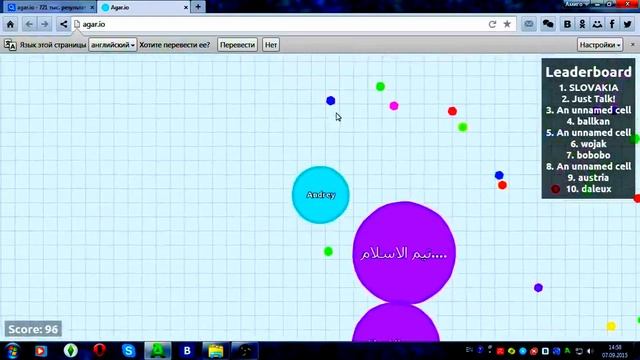
Task: Click the large purple cell with Arabic name
Action: click(x=404, y=253)
